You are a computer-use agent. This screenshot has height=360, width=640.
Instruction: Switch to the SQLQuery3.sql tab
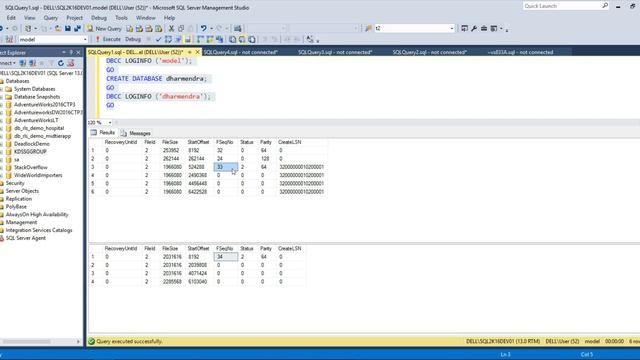click(x=335, y=52)
